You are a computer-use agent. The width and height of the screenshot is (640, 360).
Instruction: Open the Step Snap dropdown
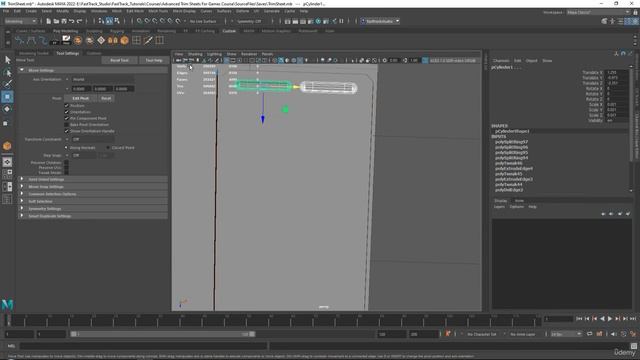tap(84, 156)
